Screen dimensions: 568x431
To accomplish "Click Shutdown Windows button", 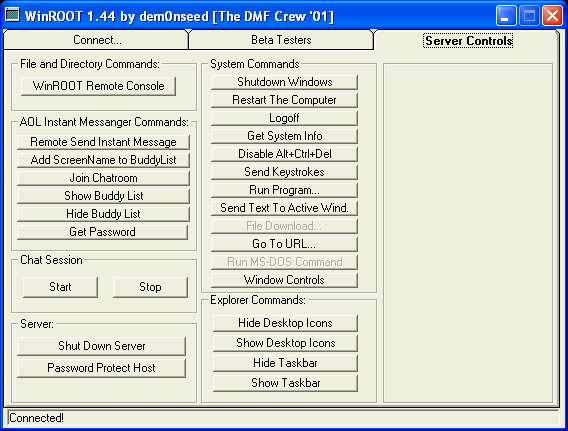I will tap(284, 82).
